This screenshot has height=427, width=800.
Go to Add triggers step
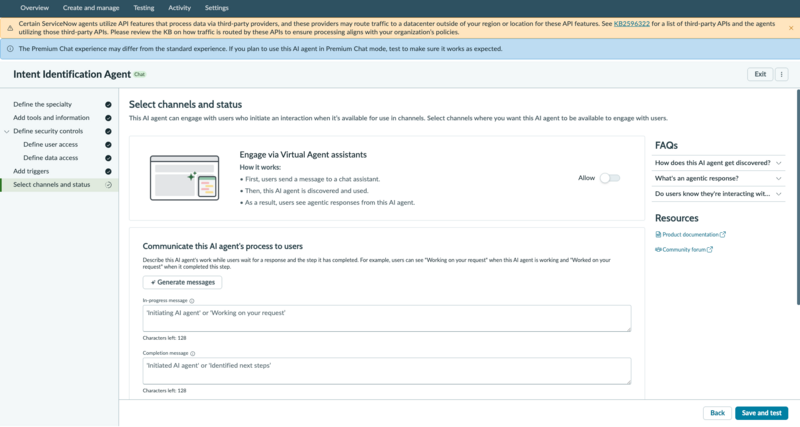[x=31, y=171]
